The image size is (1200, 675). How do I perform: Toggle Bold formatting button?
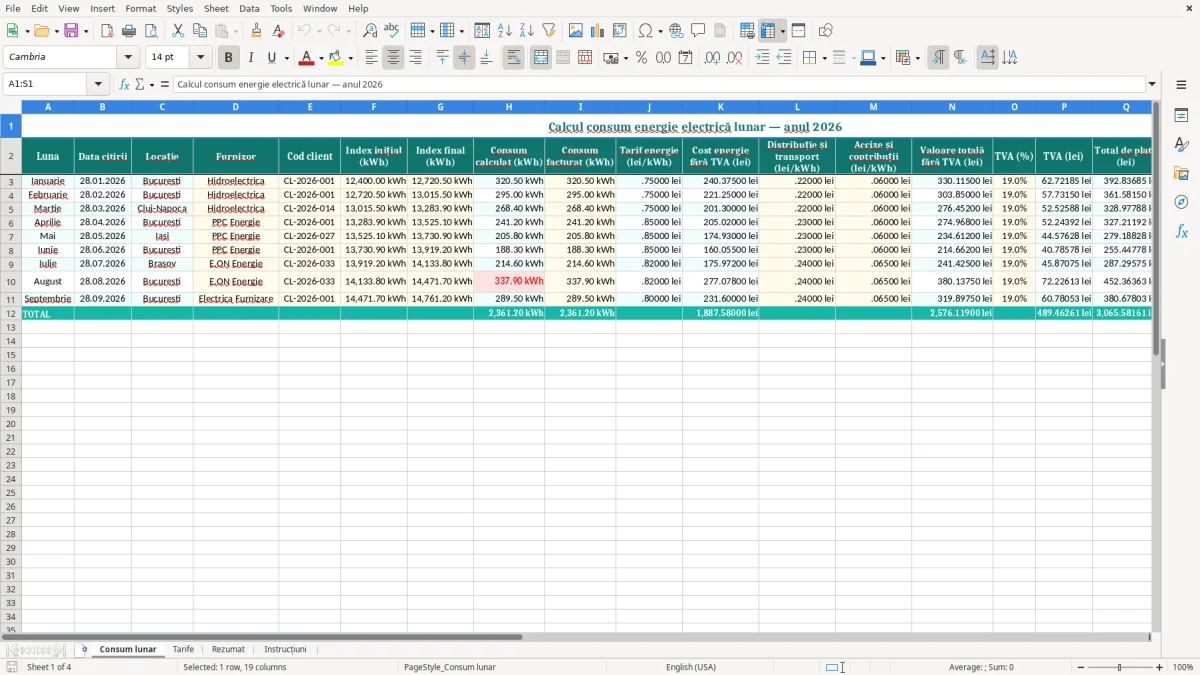229,58
